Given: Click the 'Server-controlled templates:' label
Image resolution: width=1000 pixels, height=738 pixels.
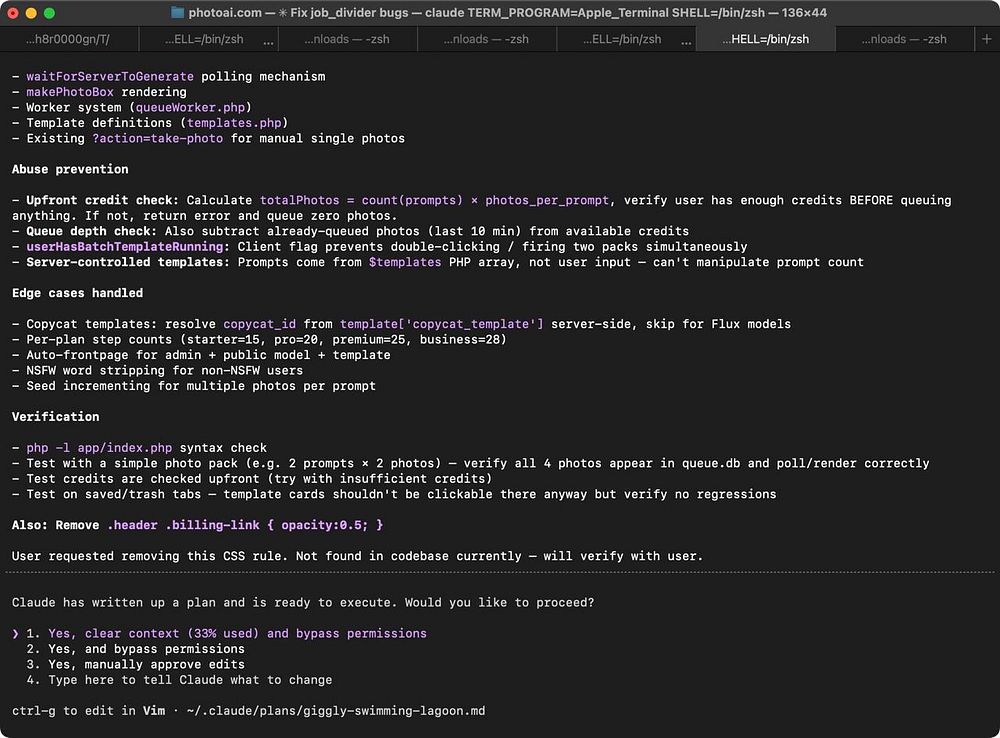Looking at the screenshot, I should (x=128, y=262).
